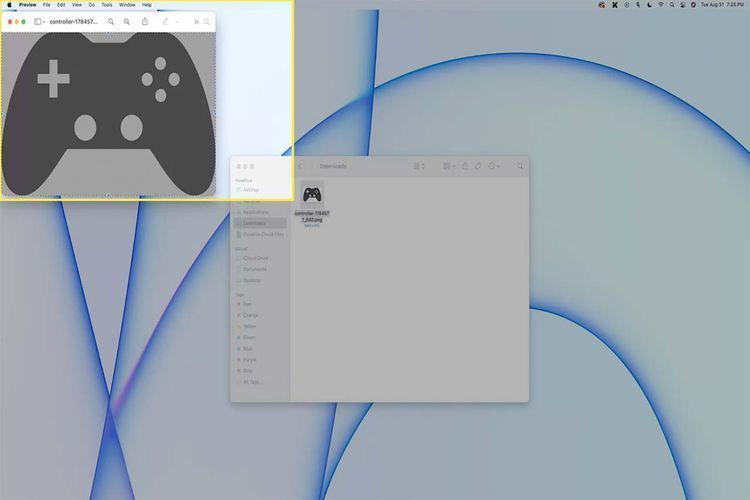Expand the Preview toolbar overflow chevrons
This screenshot has height=500, width=750.
(195, 21)
